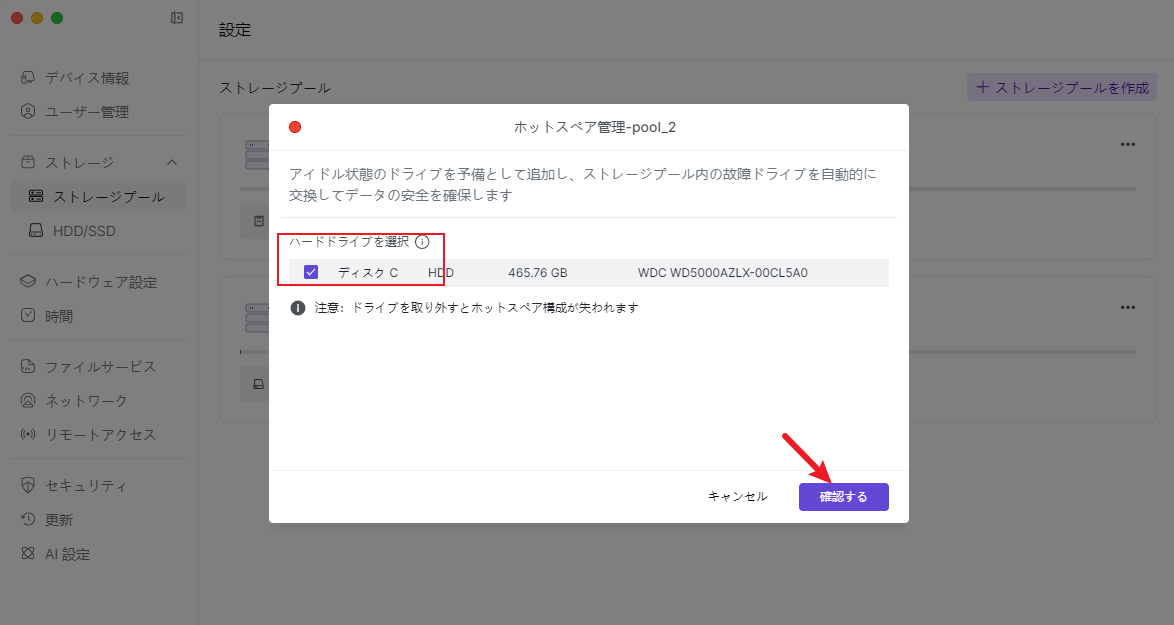
Task: Click the info icon beside ハードドライブを選択
Action: coord(422,242)
